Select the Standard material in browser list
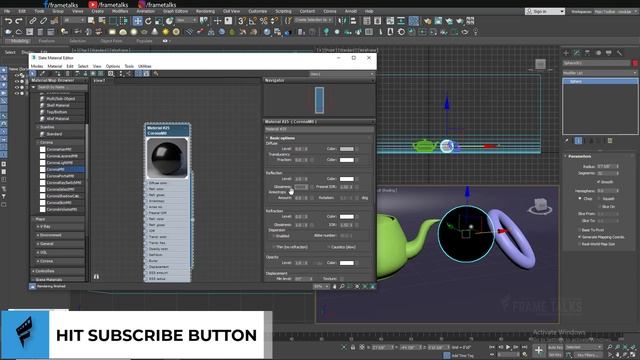 [54, 134]
